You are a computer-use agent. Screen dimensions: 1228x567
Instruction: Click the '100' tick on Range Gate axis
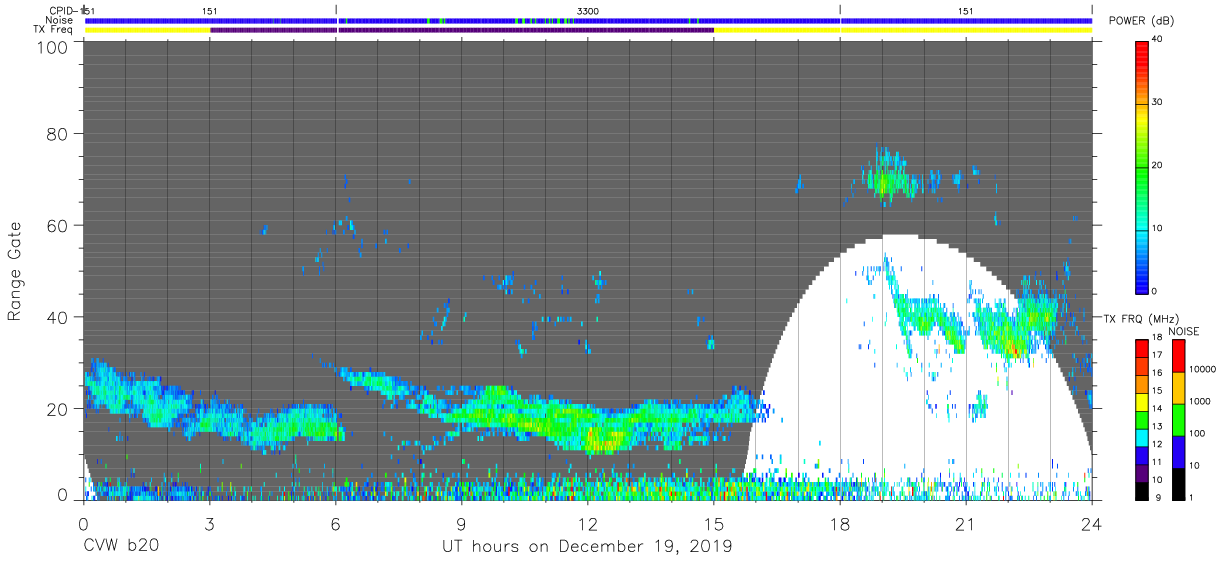click(52, 46)
